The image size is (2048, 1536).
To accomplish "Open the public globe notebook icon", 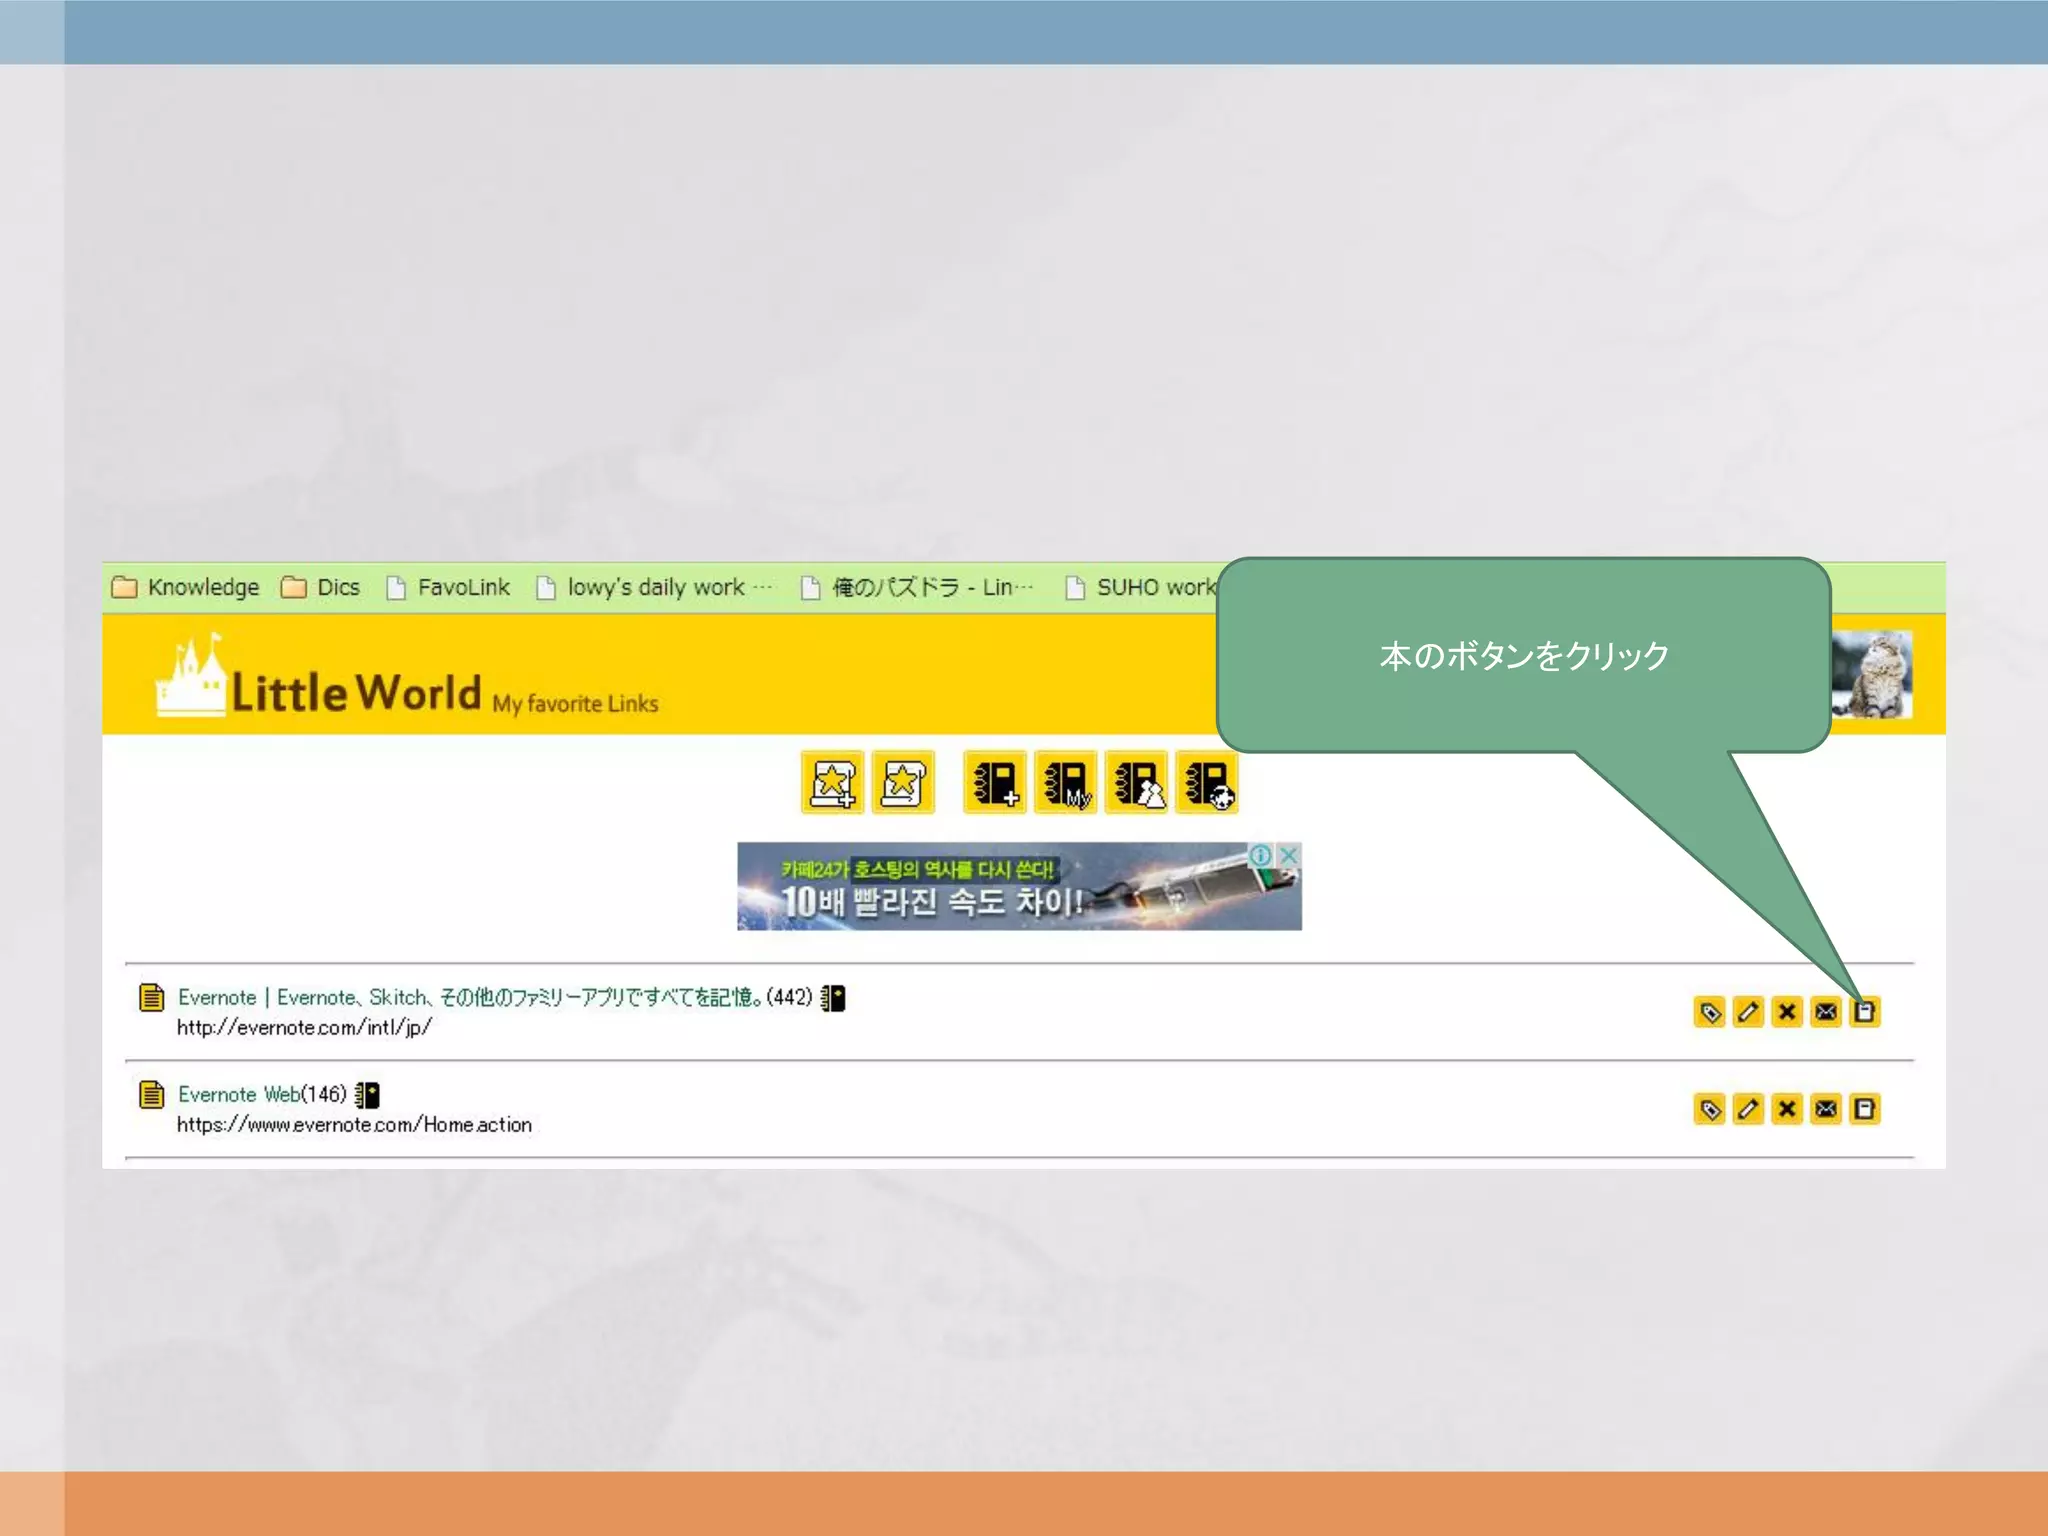I will pyautogui.click(x=1207, y=782).
